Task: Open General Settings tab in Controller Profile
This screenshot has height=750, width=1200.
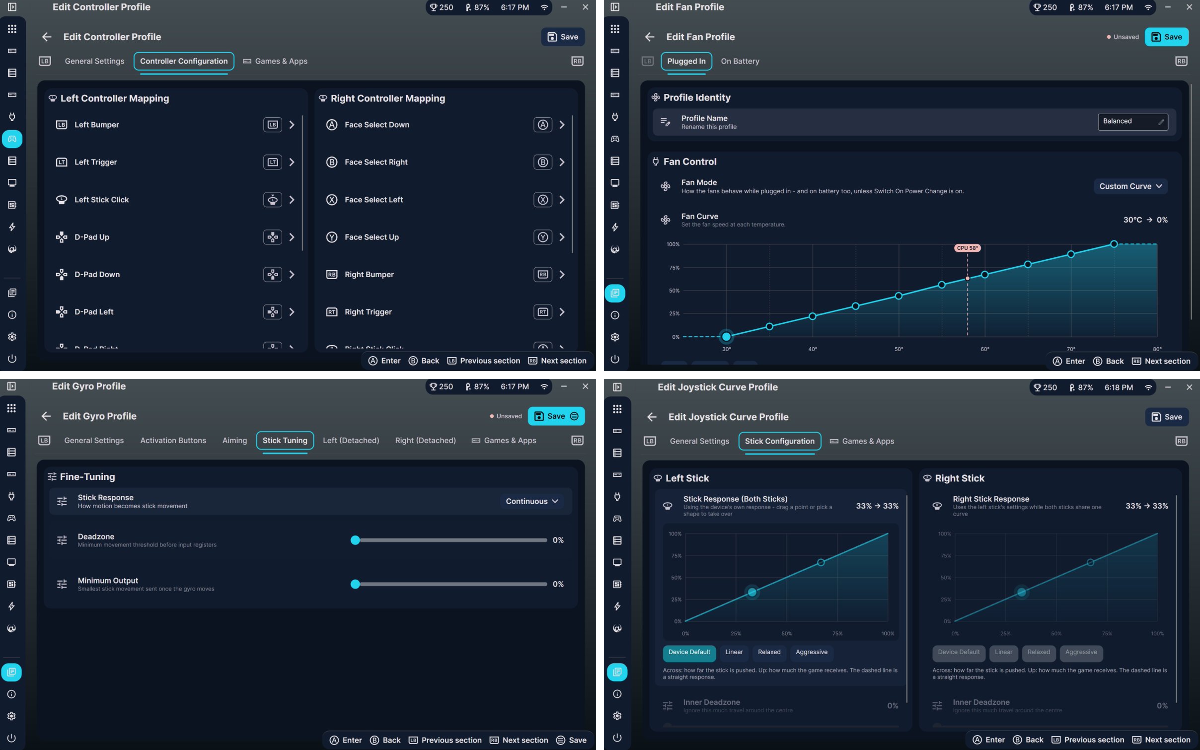Action: pyautogui.click(x=94, y=61)
